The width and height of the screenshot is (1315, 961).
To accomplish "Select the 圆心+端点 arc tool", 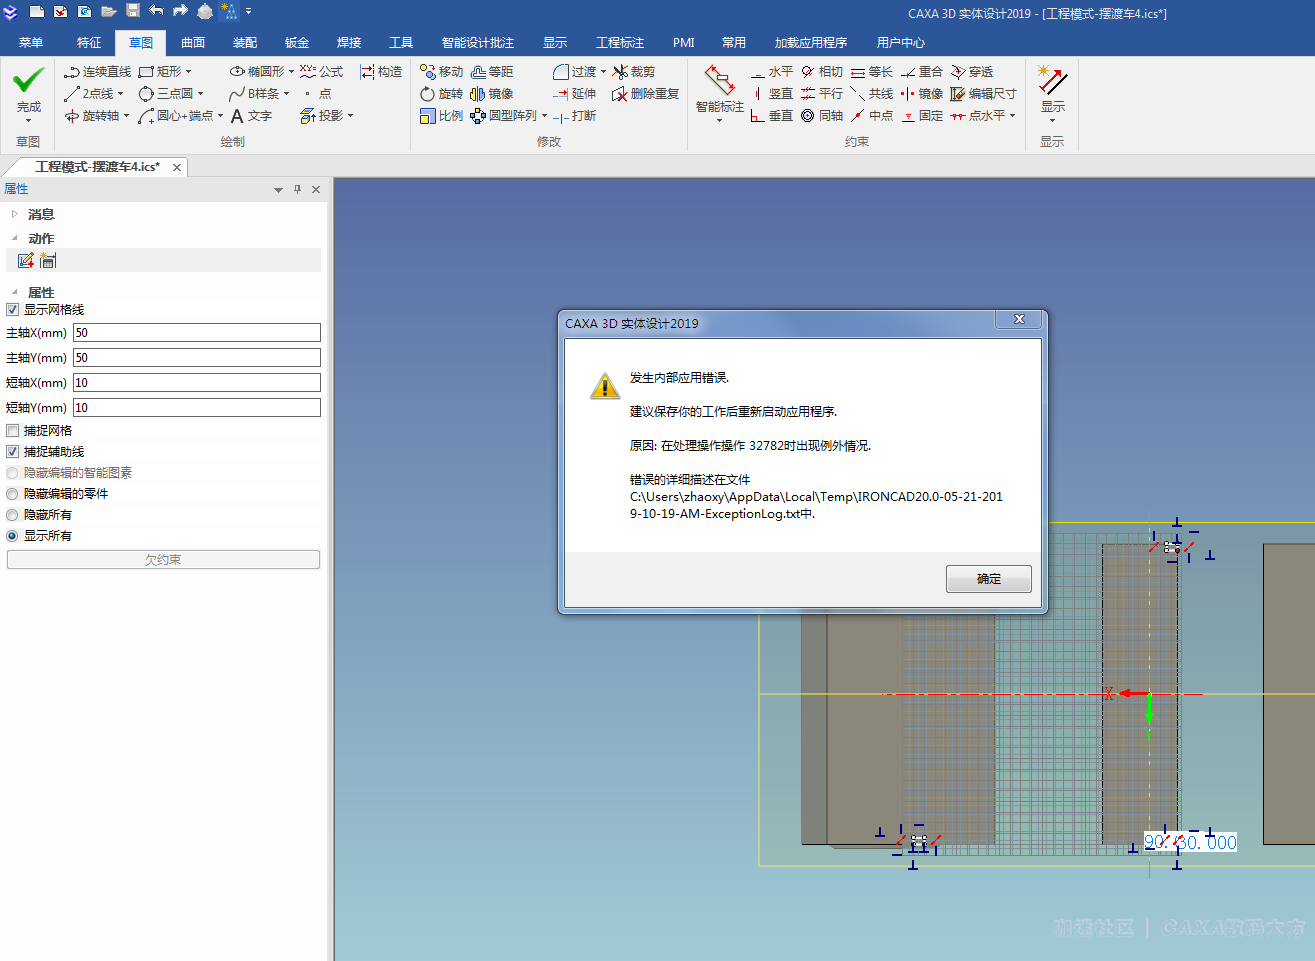I will click(x=176, y=116).
